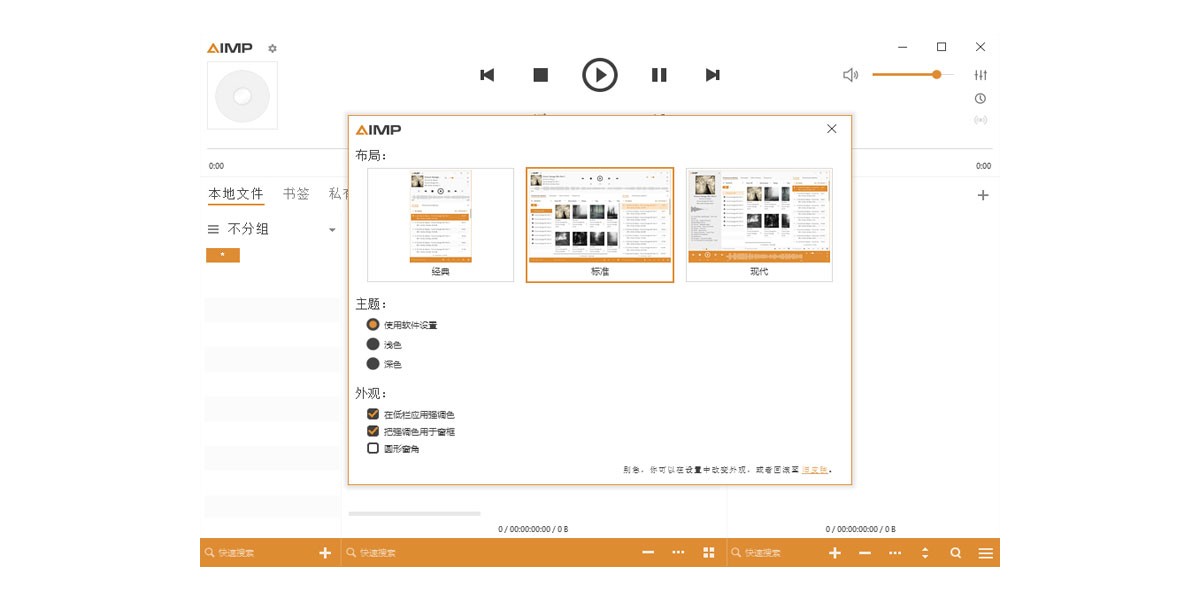Open the equalizer panel via faders icon
The height and width of the screenshot is (600, 1200).
coord(981,74)
